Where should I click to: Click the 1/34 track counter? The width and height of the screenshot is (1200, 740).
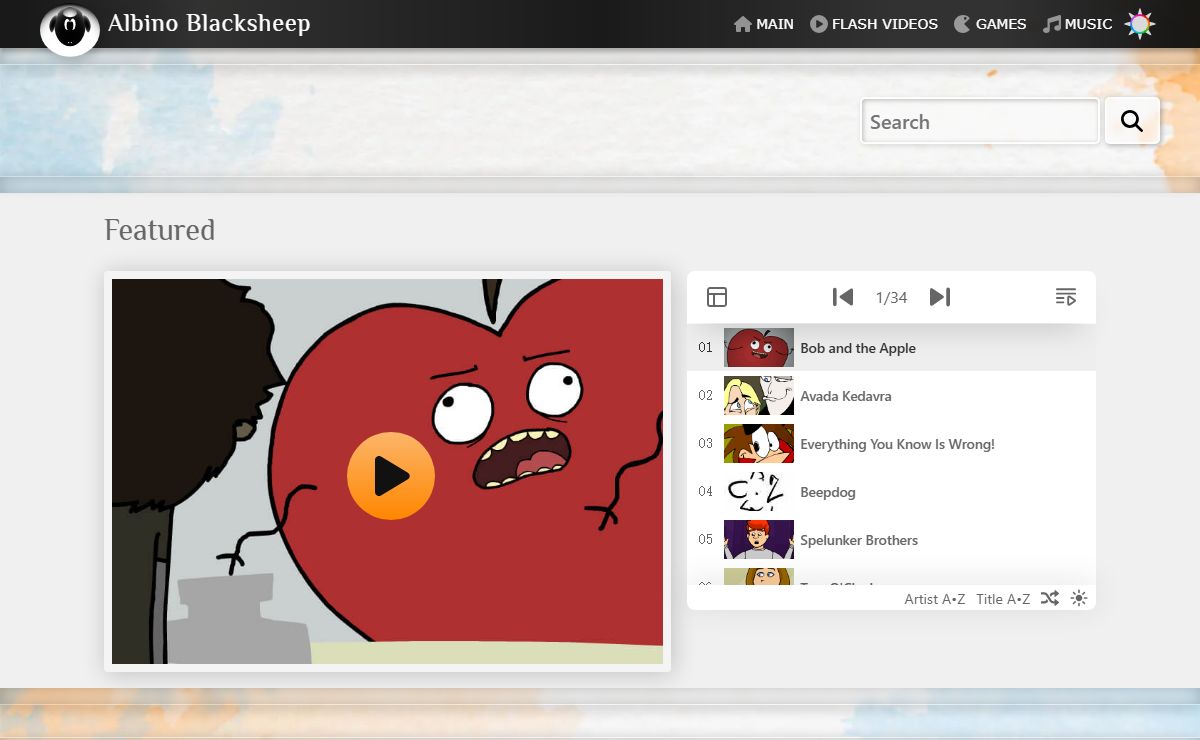coord(891,297)
